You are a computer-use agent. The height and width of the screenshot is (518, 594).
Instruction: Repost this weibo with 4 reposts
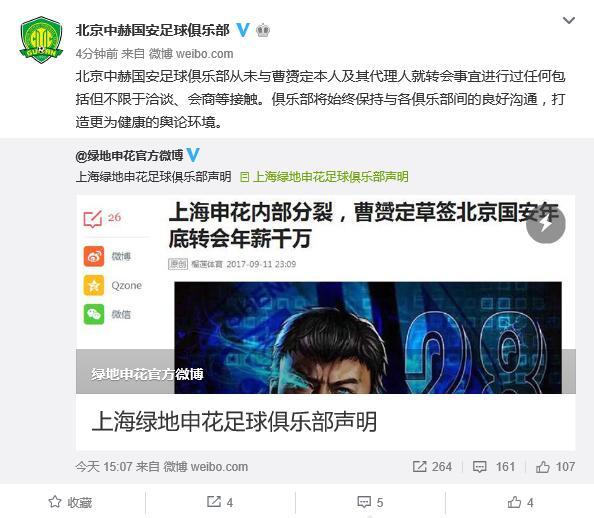pos(220,502)
